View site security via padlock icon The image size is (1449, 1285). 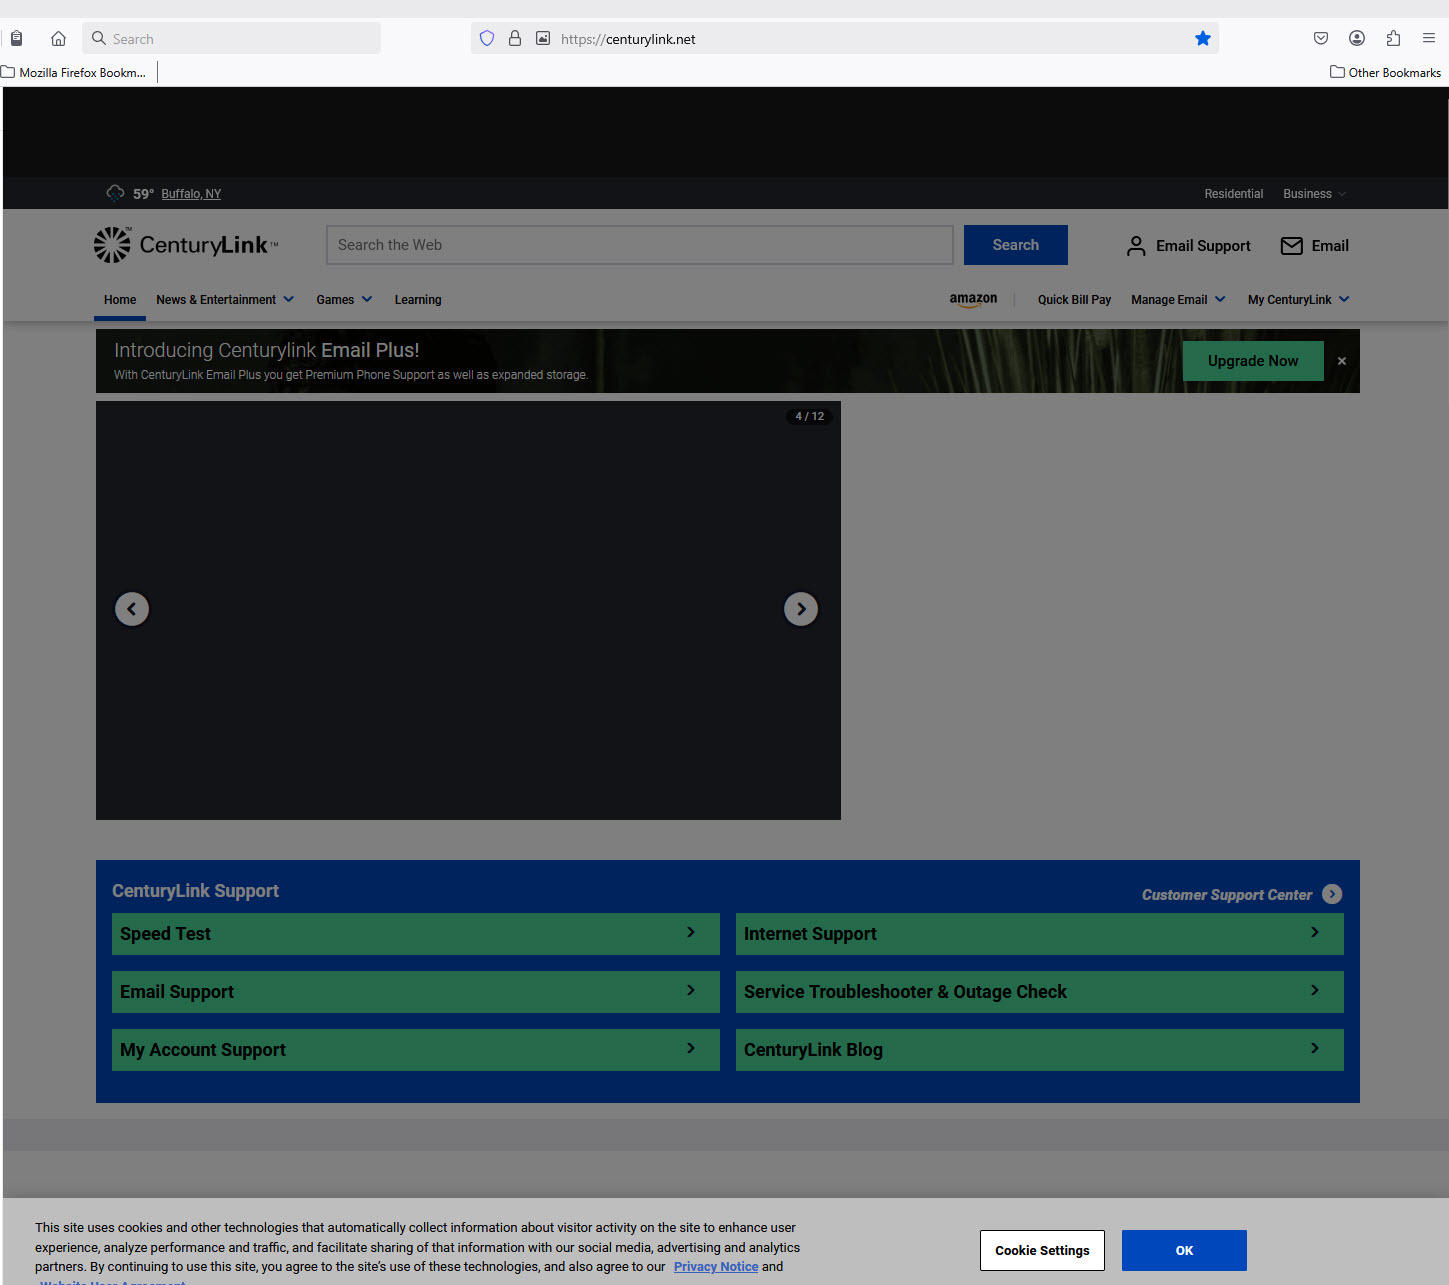[515, 39]
